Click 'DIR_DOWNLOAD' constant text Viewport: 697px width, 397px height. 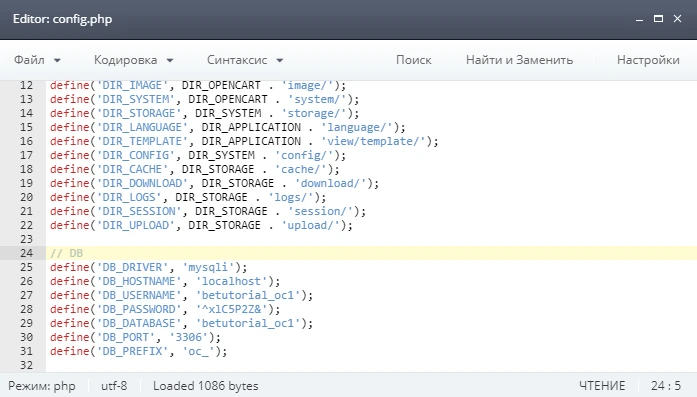point(142,183)
